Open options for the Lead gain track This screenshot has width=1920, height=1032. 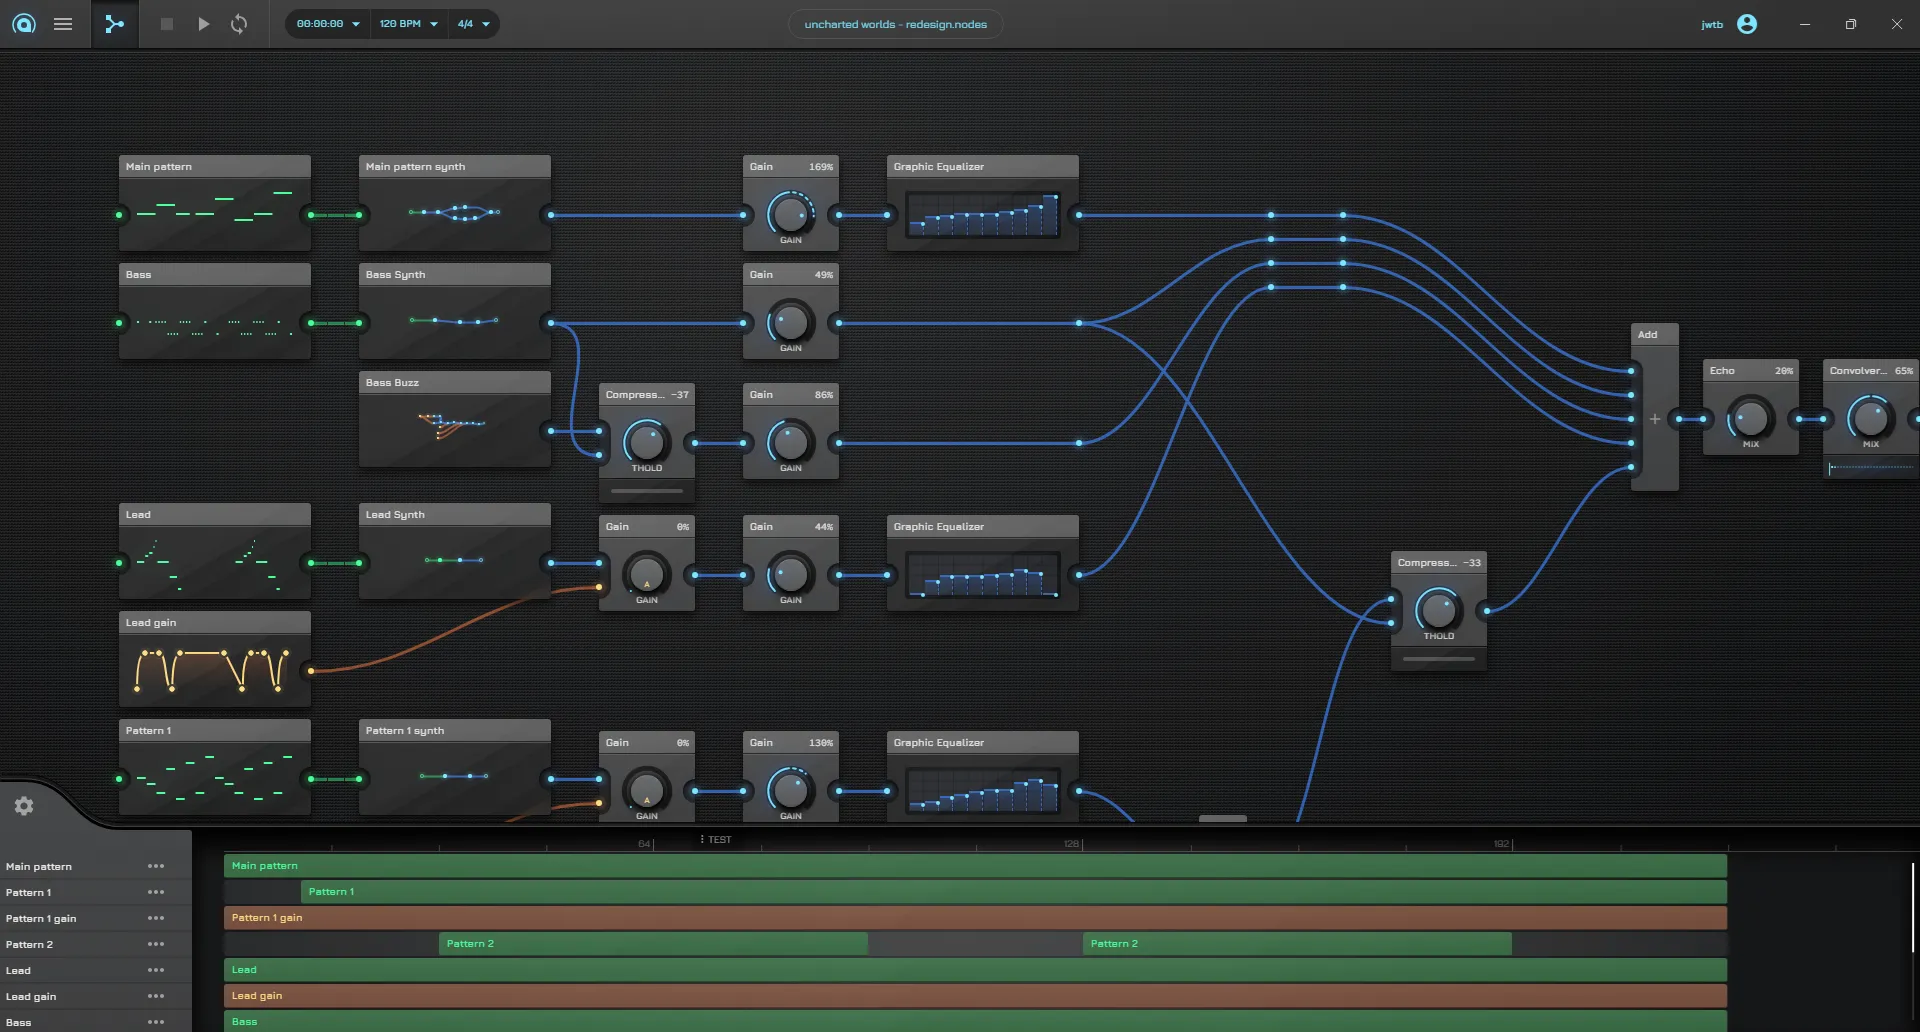point(156,996)
